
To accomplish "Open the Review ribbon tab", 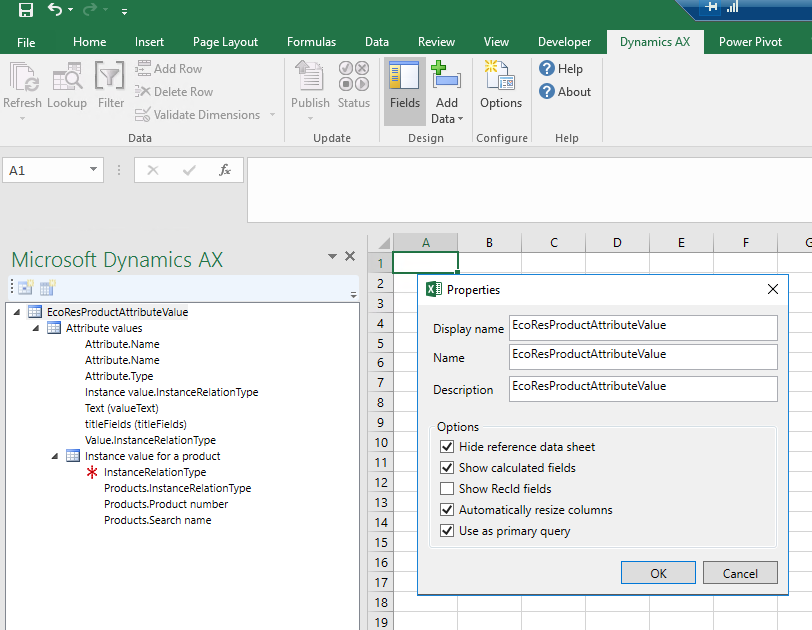I will [437, 42].
